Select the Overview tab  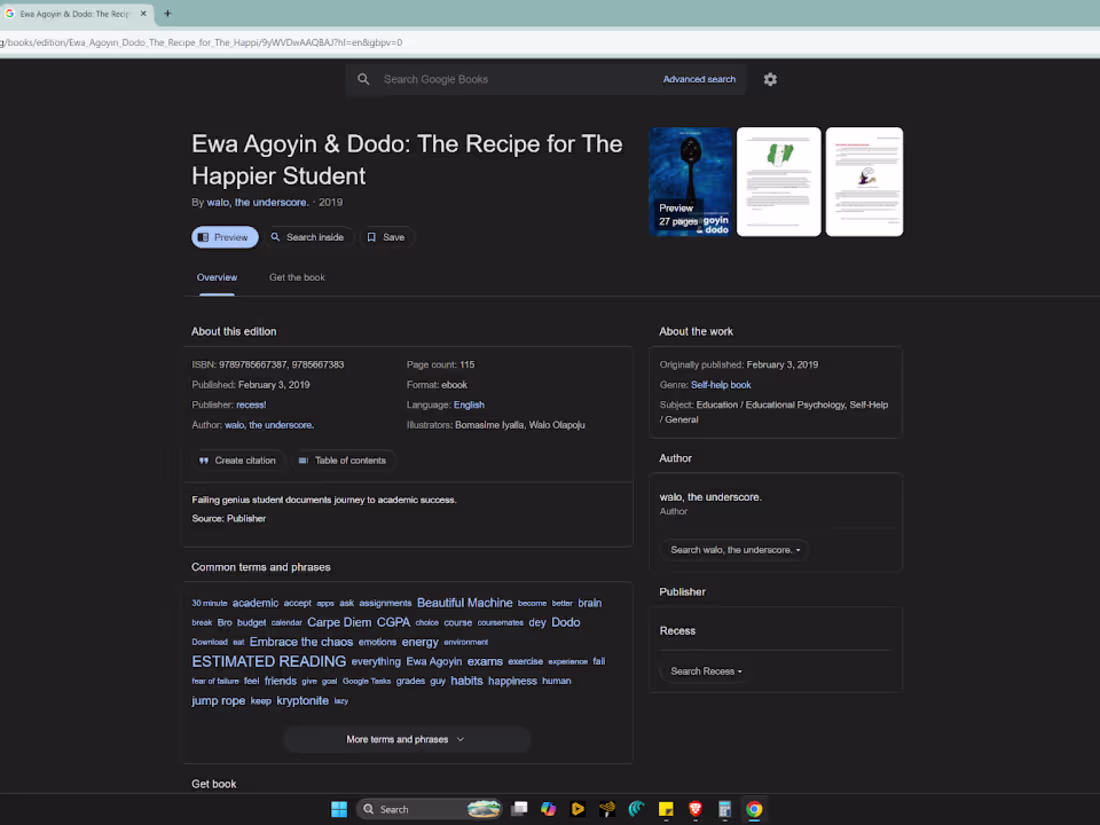pyautogui.click(x=217, y=277)
